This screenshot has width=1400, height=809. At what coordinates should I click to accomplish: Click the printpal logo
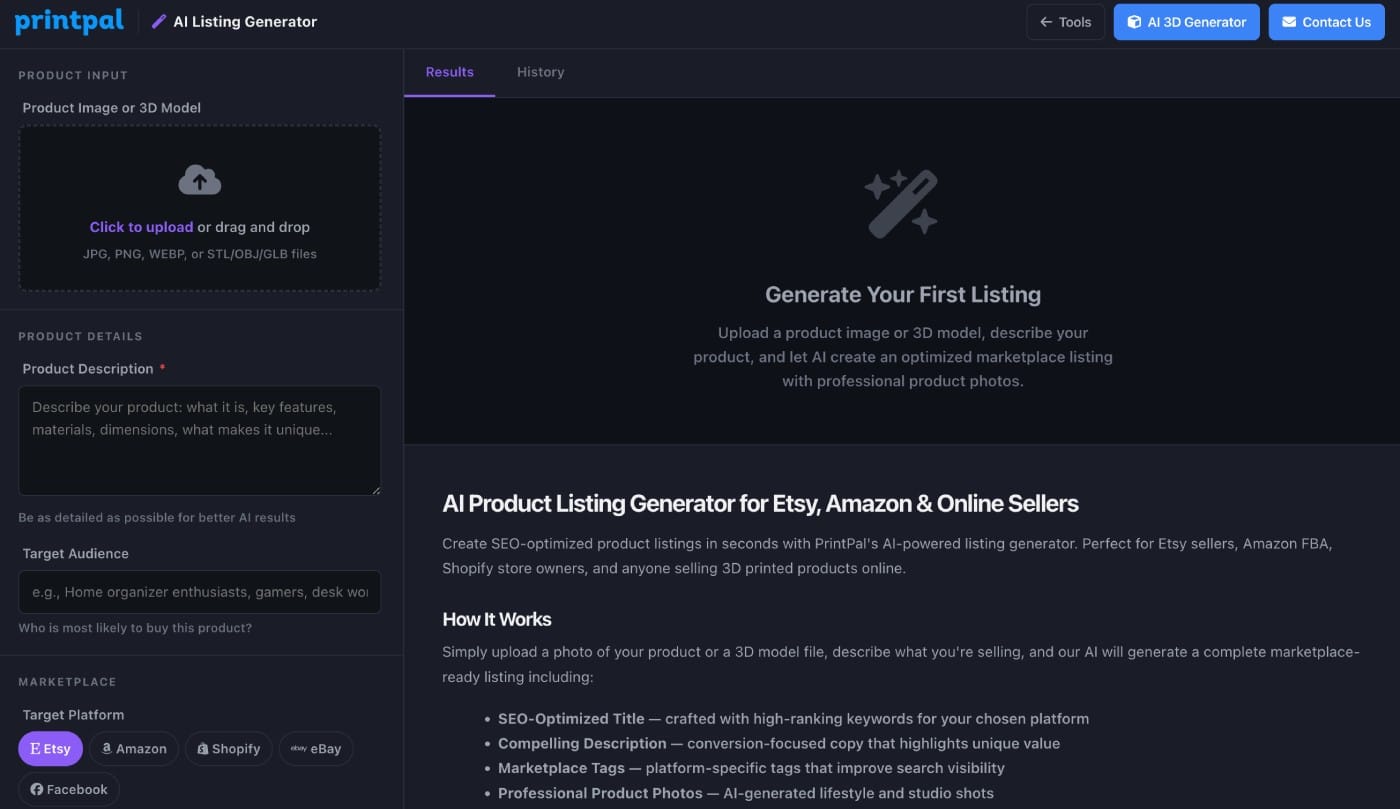(69, 21)
